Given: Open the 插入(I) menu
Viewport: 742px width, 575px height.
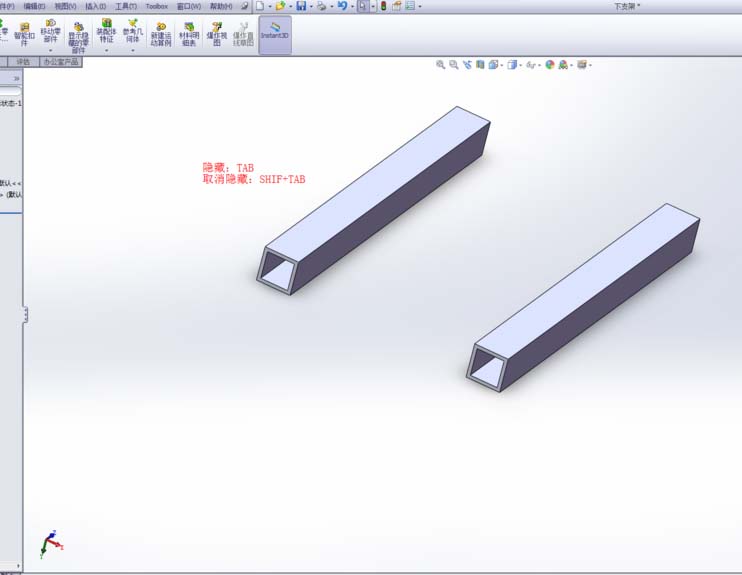Looking at the screenshot, I should 96,6.
